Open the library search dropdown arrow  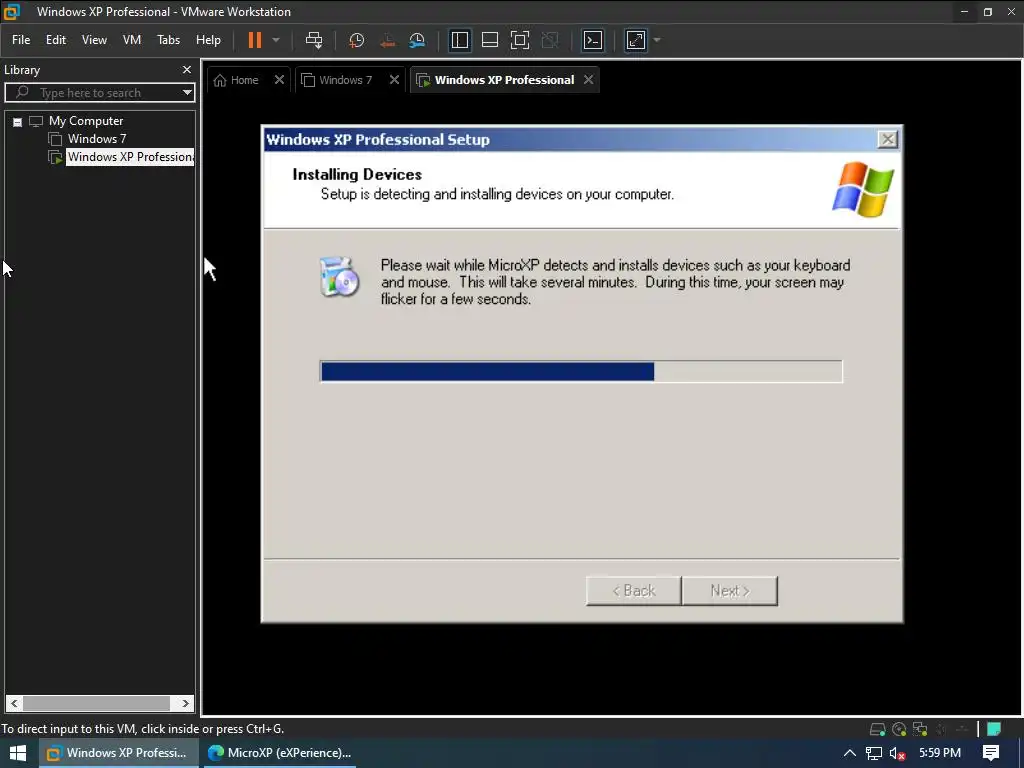point(187,93)
